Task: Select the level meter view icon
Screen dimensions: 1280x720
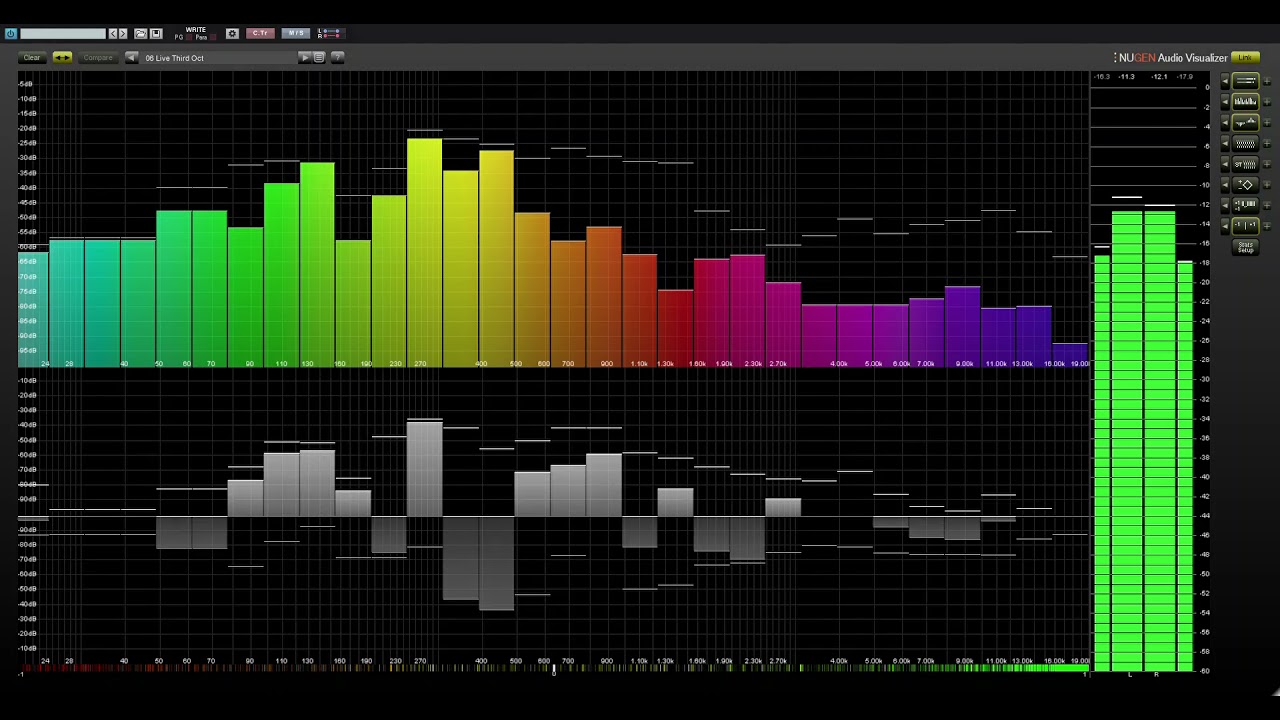Action: click(1245, 81)
